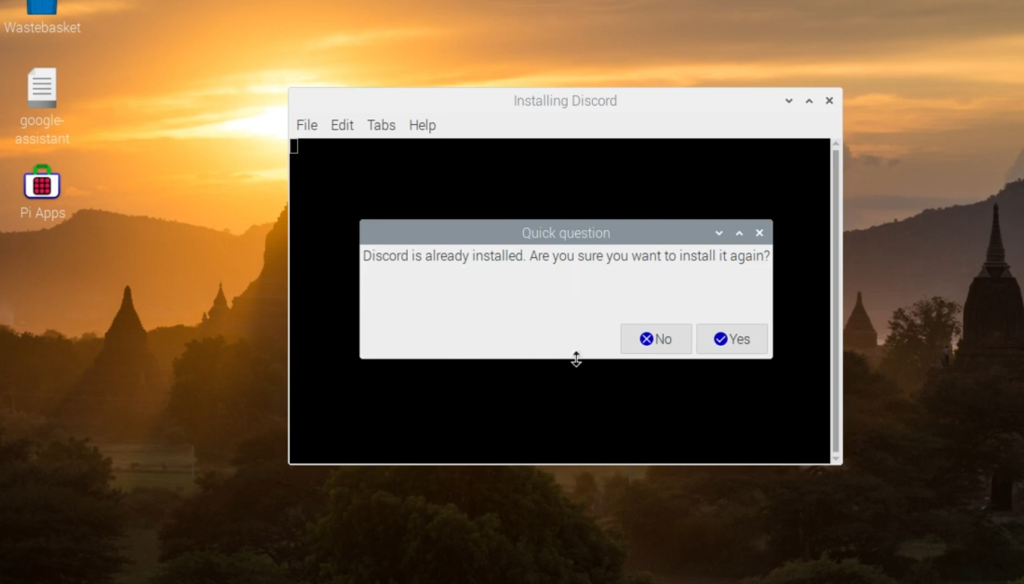Click the terminal vertical scrollbar
This screenshot has height=584, width=1024.
835,300
